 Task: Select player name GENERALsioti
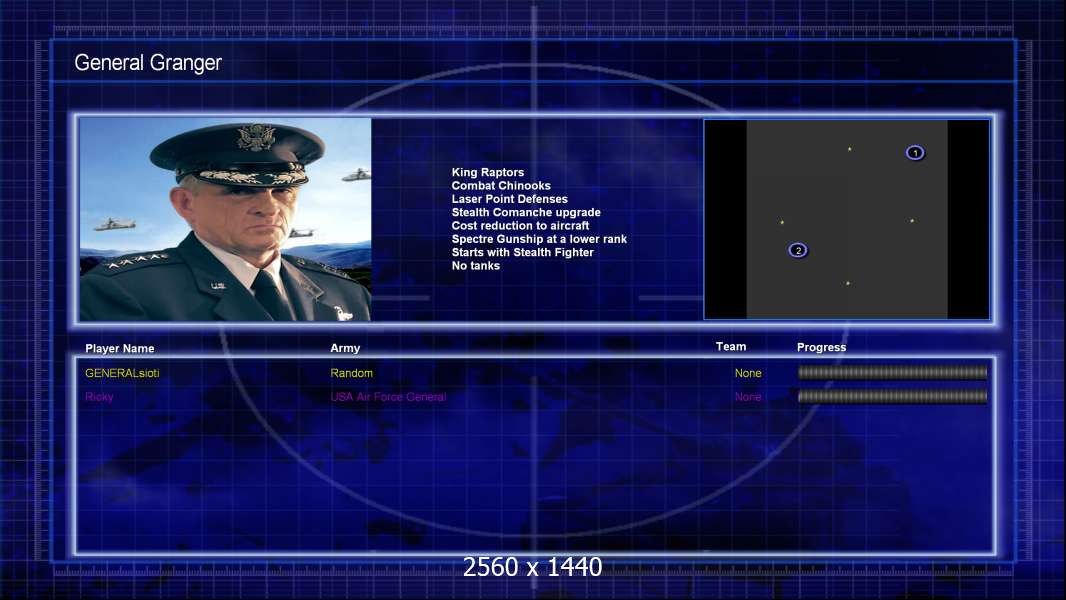tap(122, 373)
